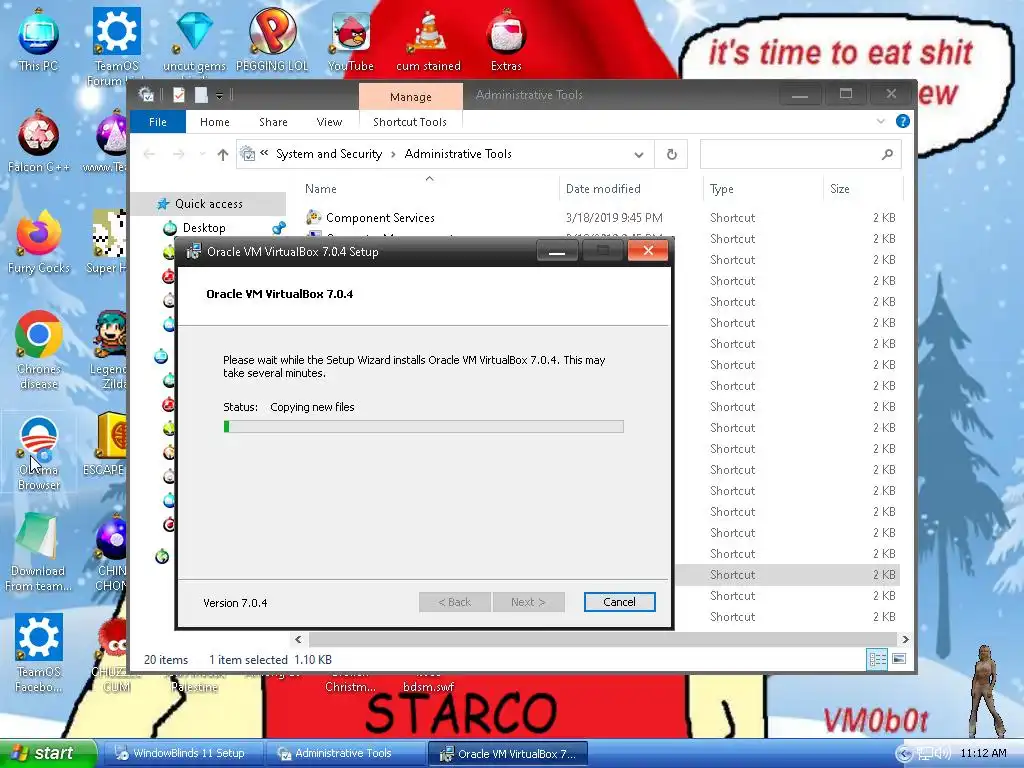Click the search magnifier icon in Explorer
The image size is (1024, 768).
[x=887, y=154]
